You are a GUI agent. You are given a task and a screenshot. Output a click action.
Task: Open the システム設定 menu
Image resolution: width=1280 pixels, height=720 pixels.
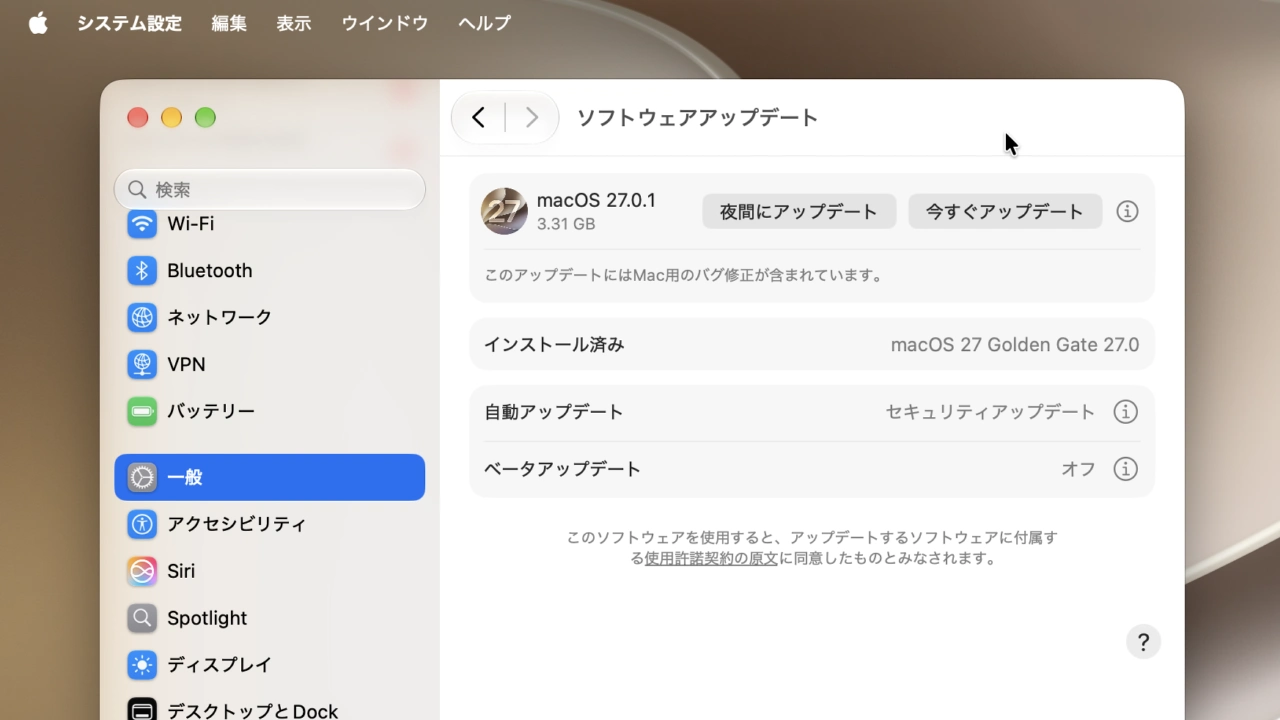coord(129,23)
